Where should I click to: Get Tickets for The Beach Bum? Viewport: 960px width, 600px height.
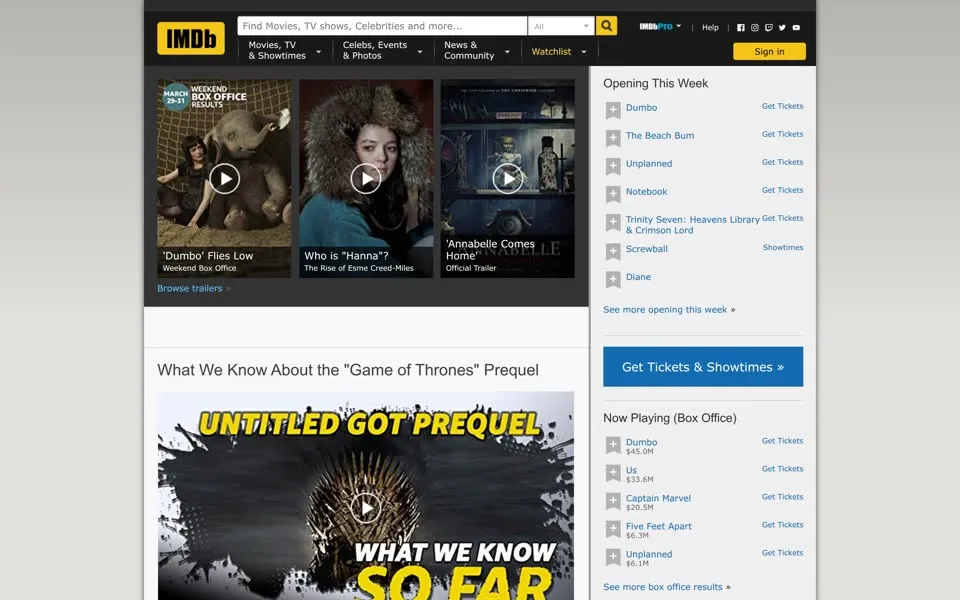[782, 134]
